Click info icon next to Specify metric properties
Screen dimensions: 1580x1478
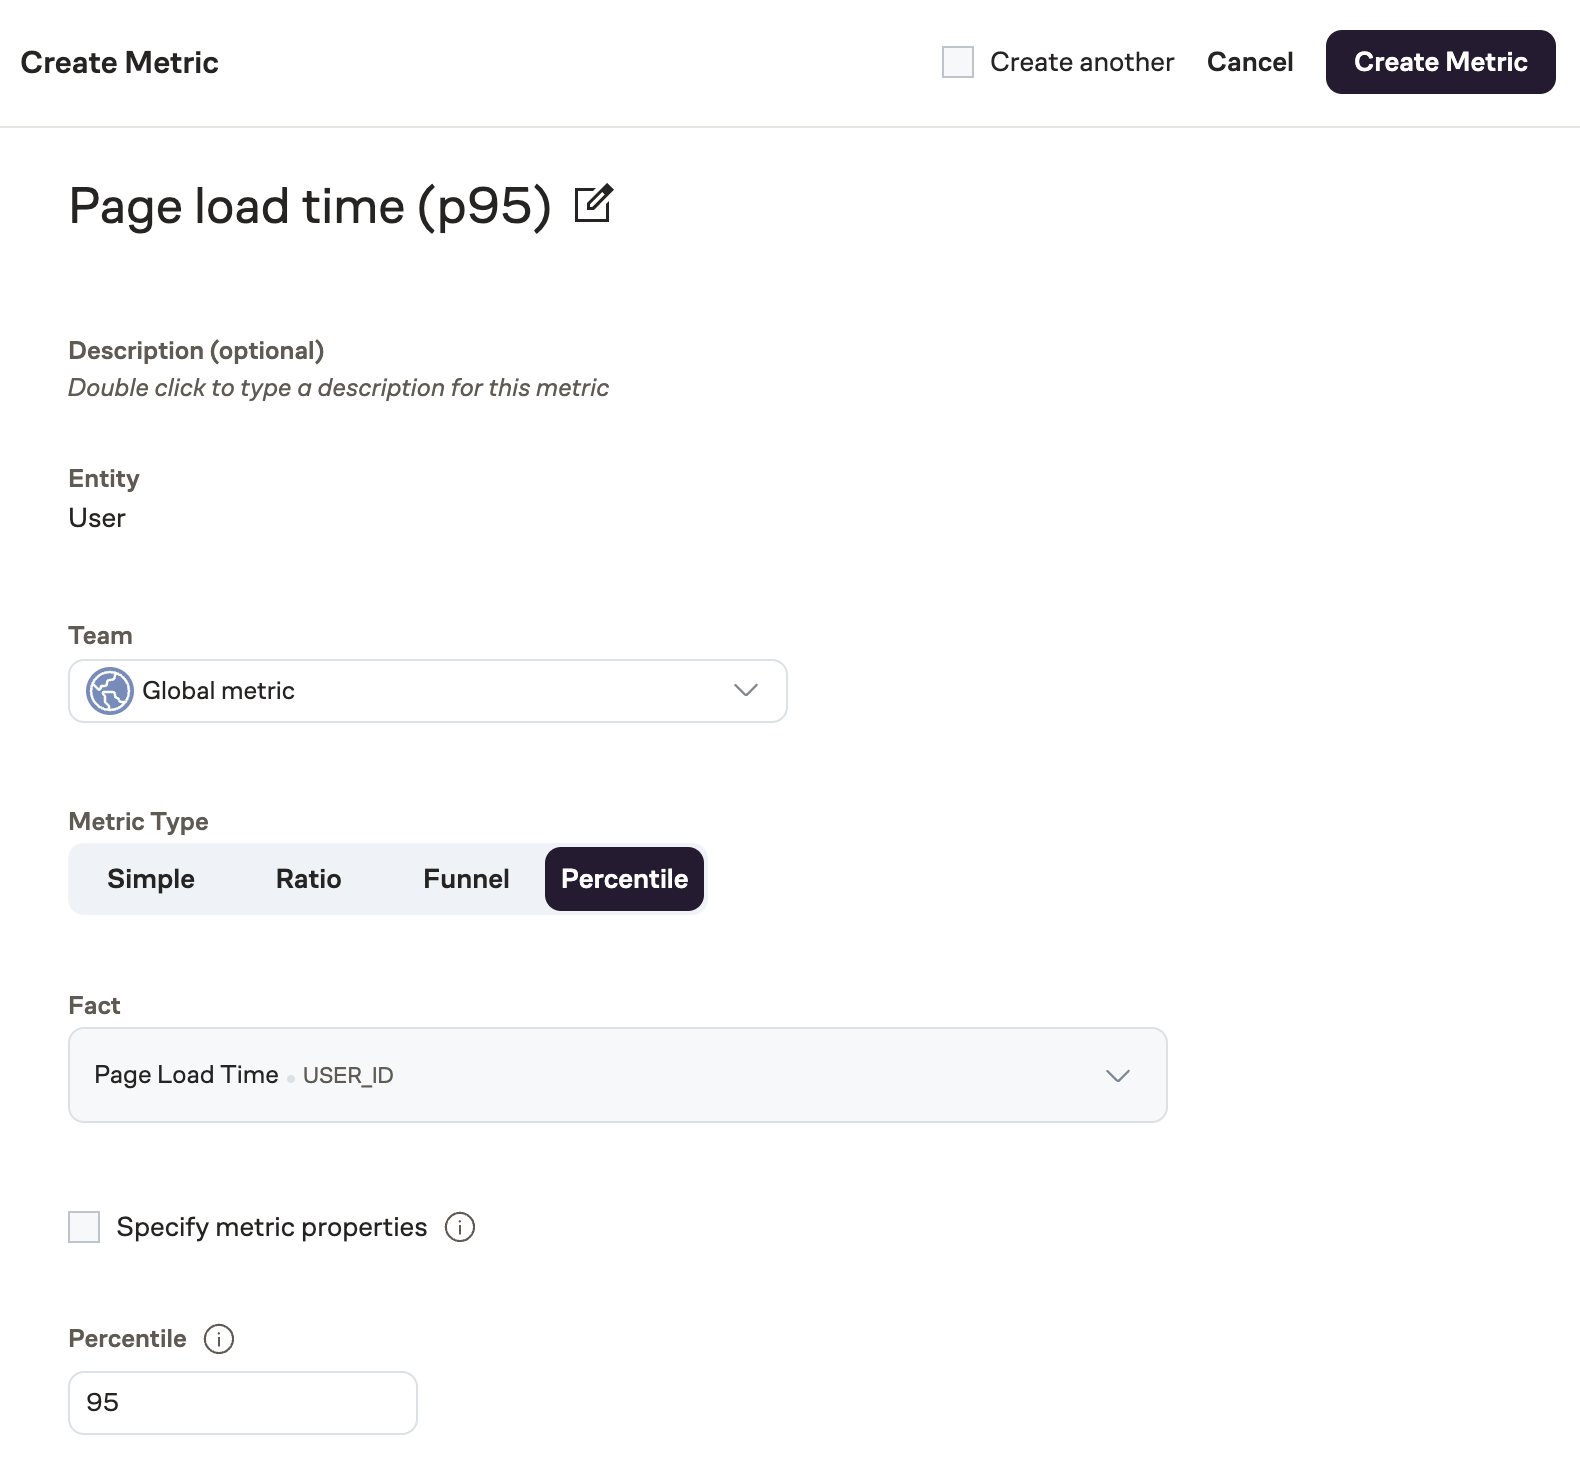459,1227
